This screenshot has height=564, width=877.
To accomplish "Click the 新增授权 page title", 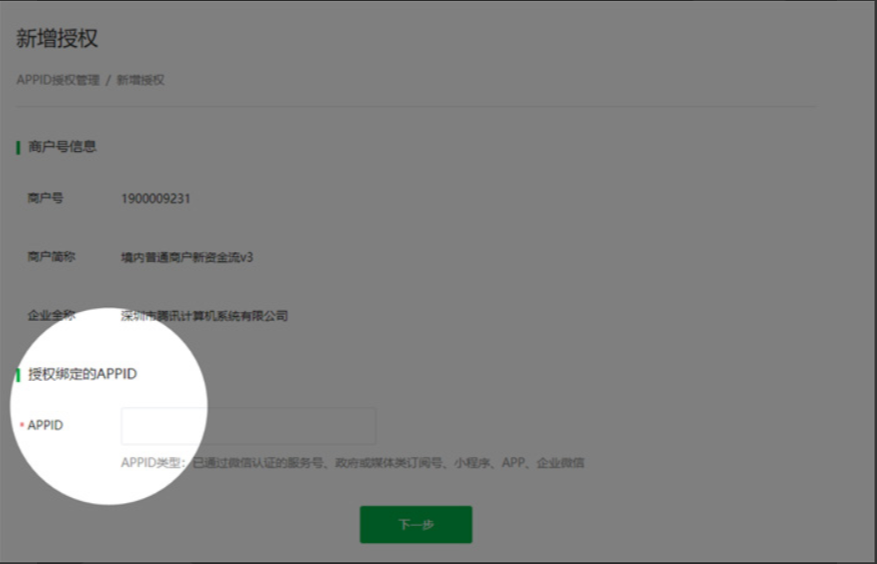I will point(57,38).
